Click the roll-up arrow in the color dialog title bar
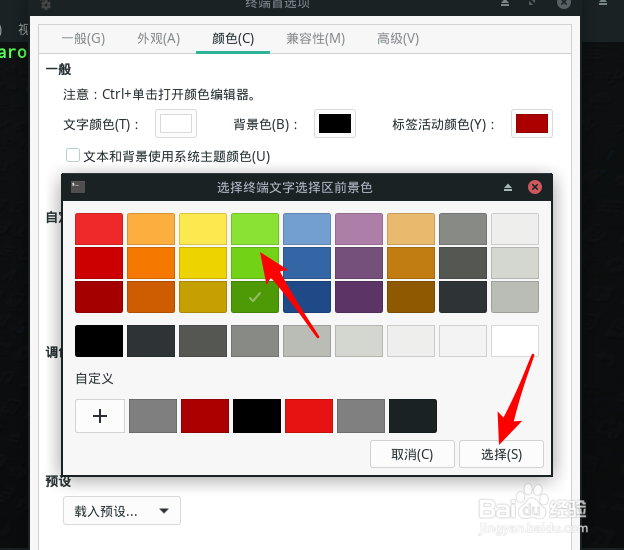 pyautogui.click(x=508, y=187)
